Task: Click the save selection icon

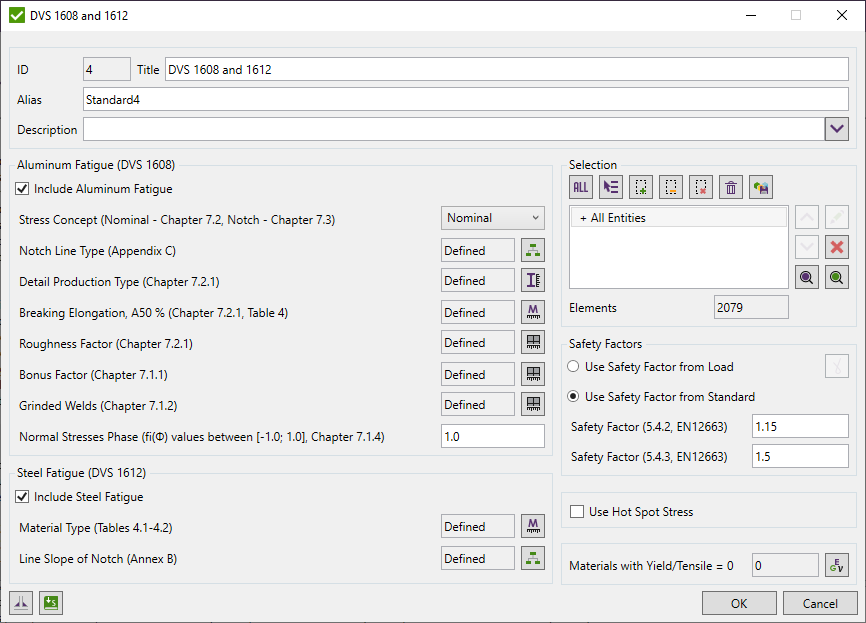Action: click(x=760, y=186)
